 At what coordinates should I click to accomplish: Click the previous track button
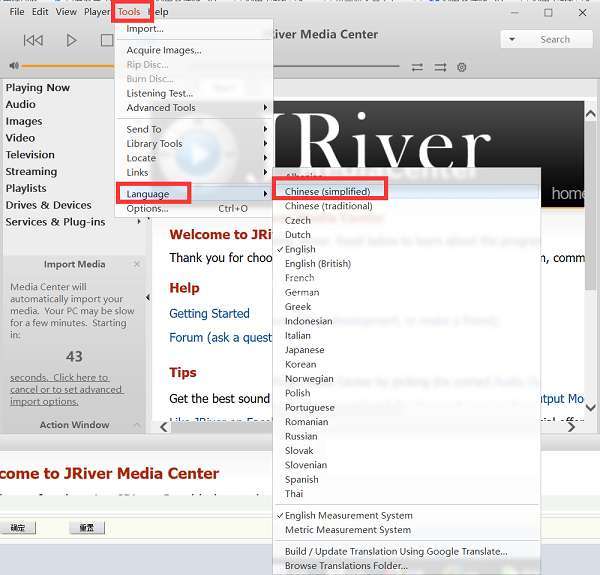(33, 40)
